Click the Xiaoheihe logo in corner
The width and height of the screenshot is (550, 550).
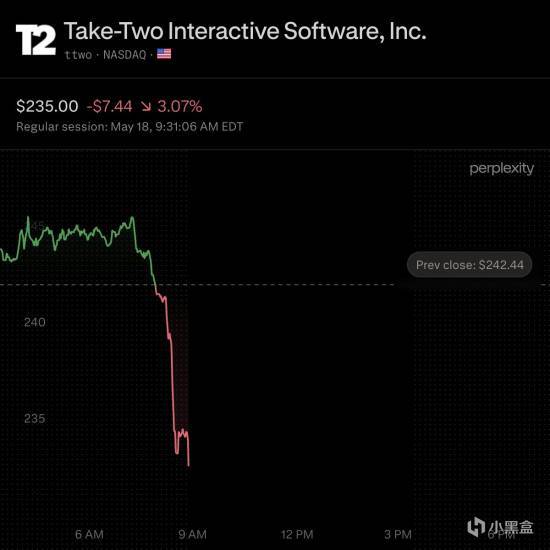pyautogui.click(x=501, y=527)
